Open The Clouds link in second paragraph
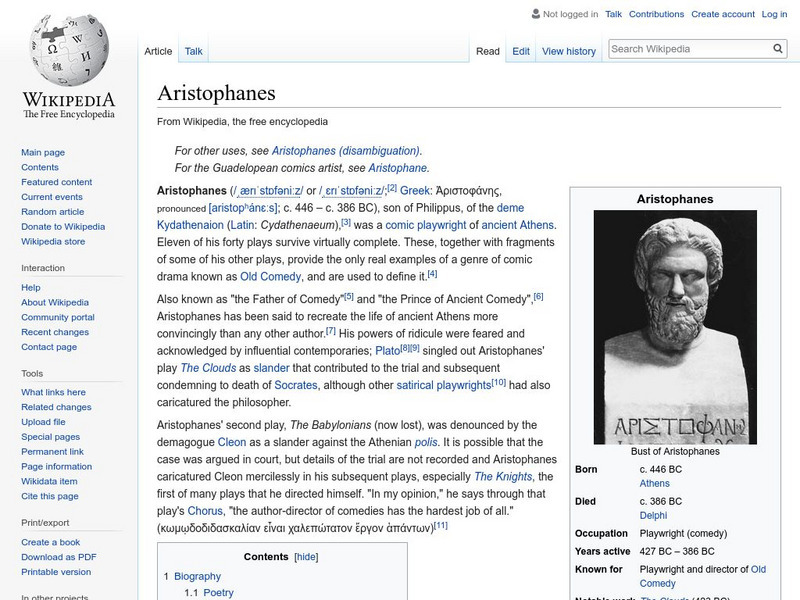 tap(208, 368)
